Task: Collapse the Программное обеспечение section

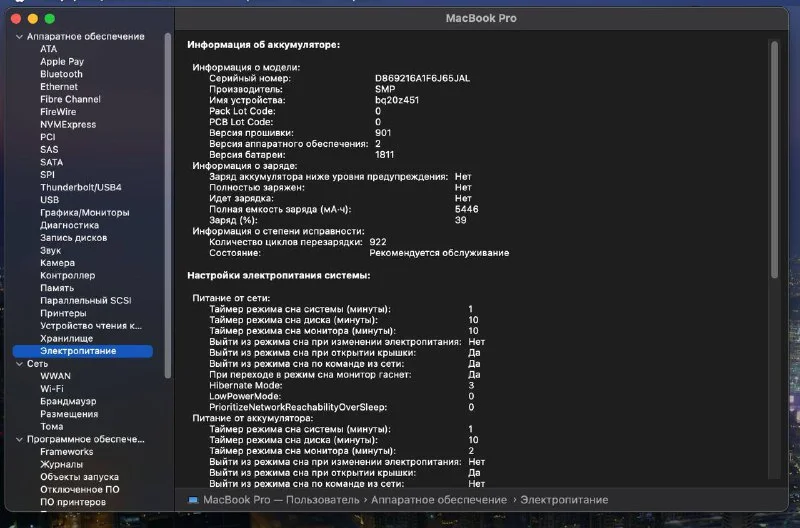Action: point(18,439)
